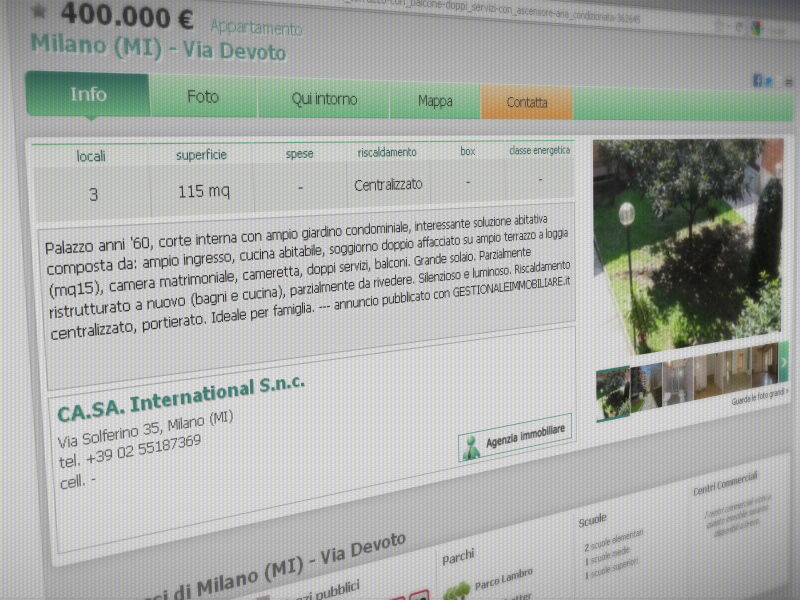Open the main garden courtyard photo
The width and height of the screenshot is (800, 600).
click(688, 245)
